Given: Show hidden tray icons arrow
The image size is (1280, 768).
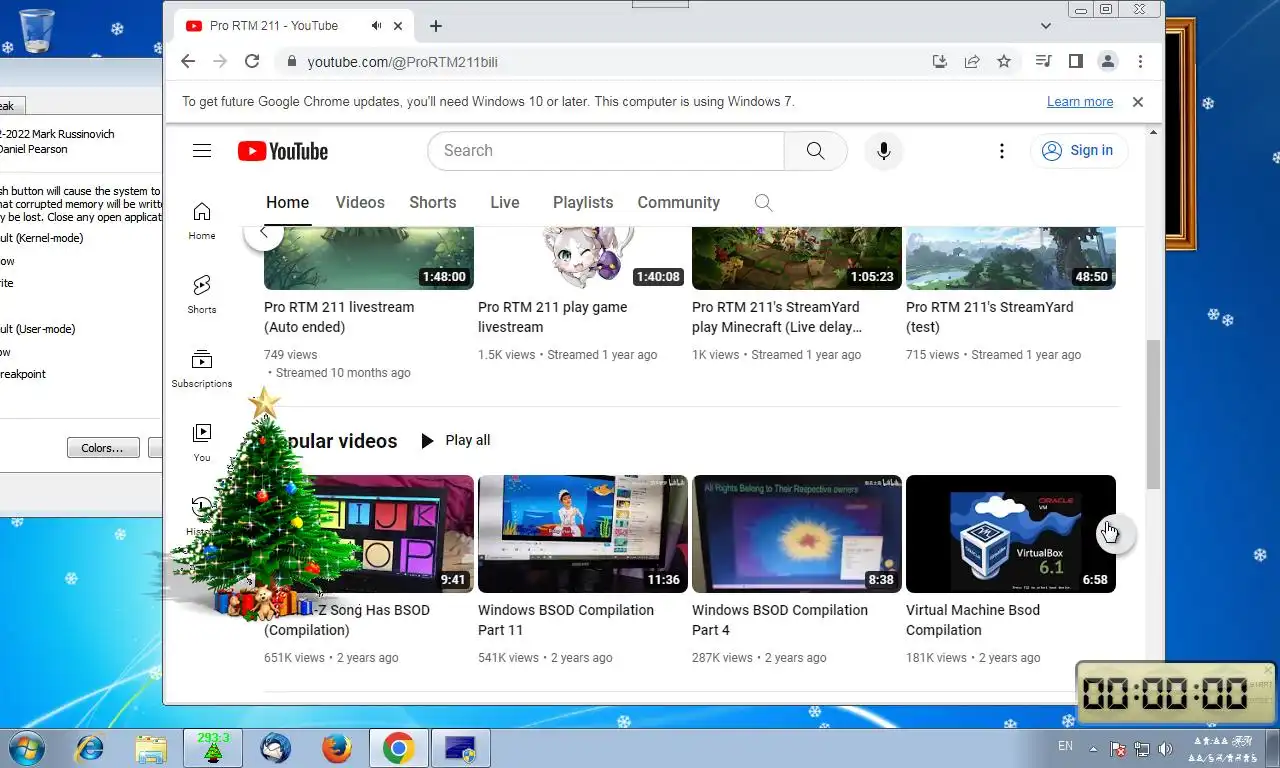Looking at the screenshot, I should [x=1093, y=748].
